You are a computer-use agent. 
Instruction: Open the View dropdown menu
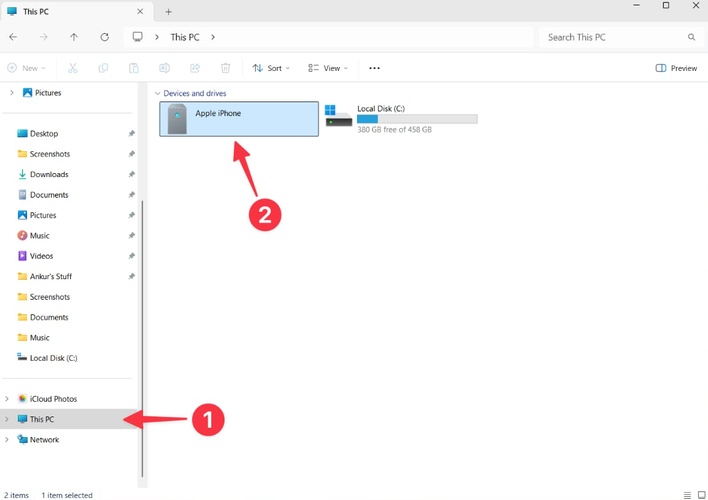pos(328,68)
